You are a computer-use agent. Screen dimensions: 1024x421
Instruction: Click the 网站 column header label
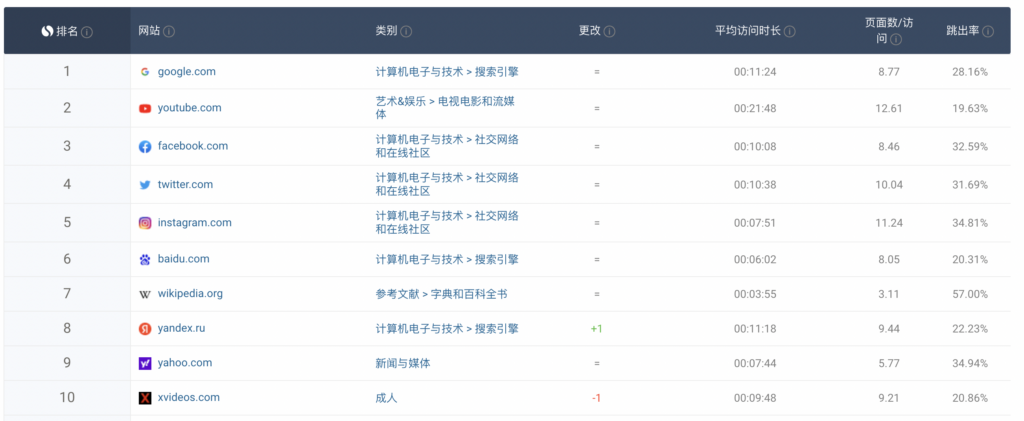149,31
